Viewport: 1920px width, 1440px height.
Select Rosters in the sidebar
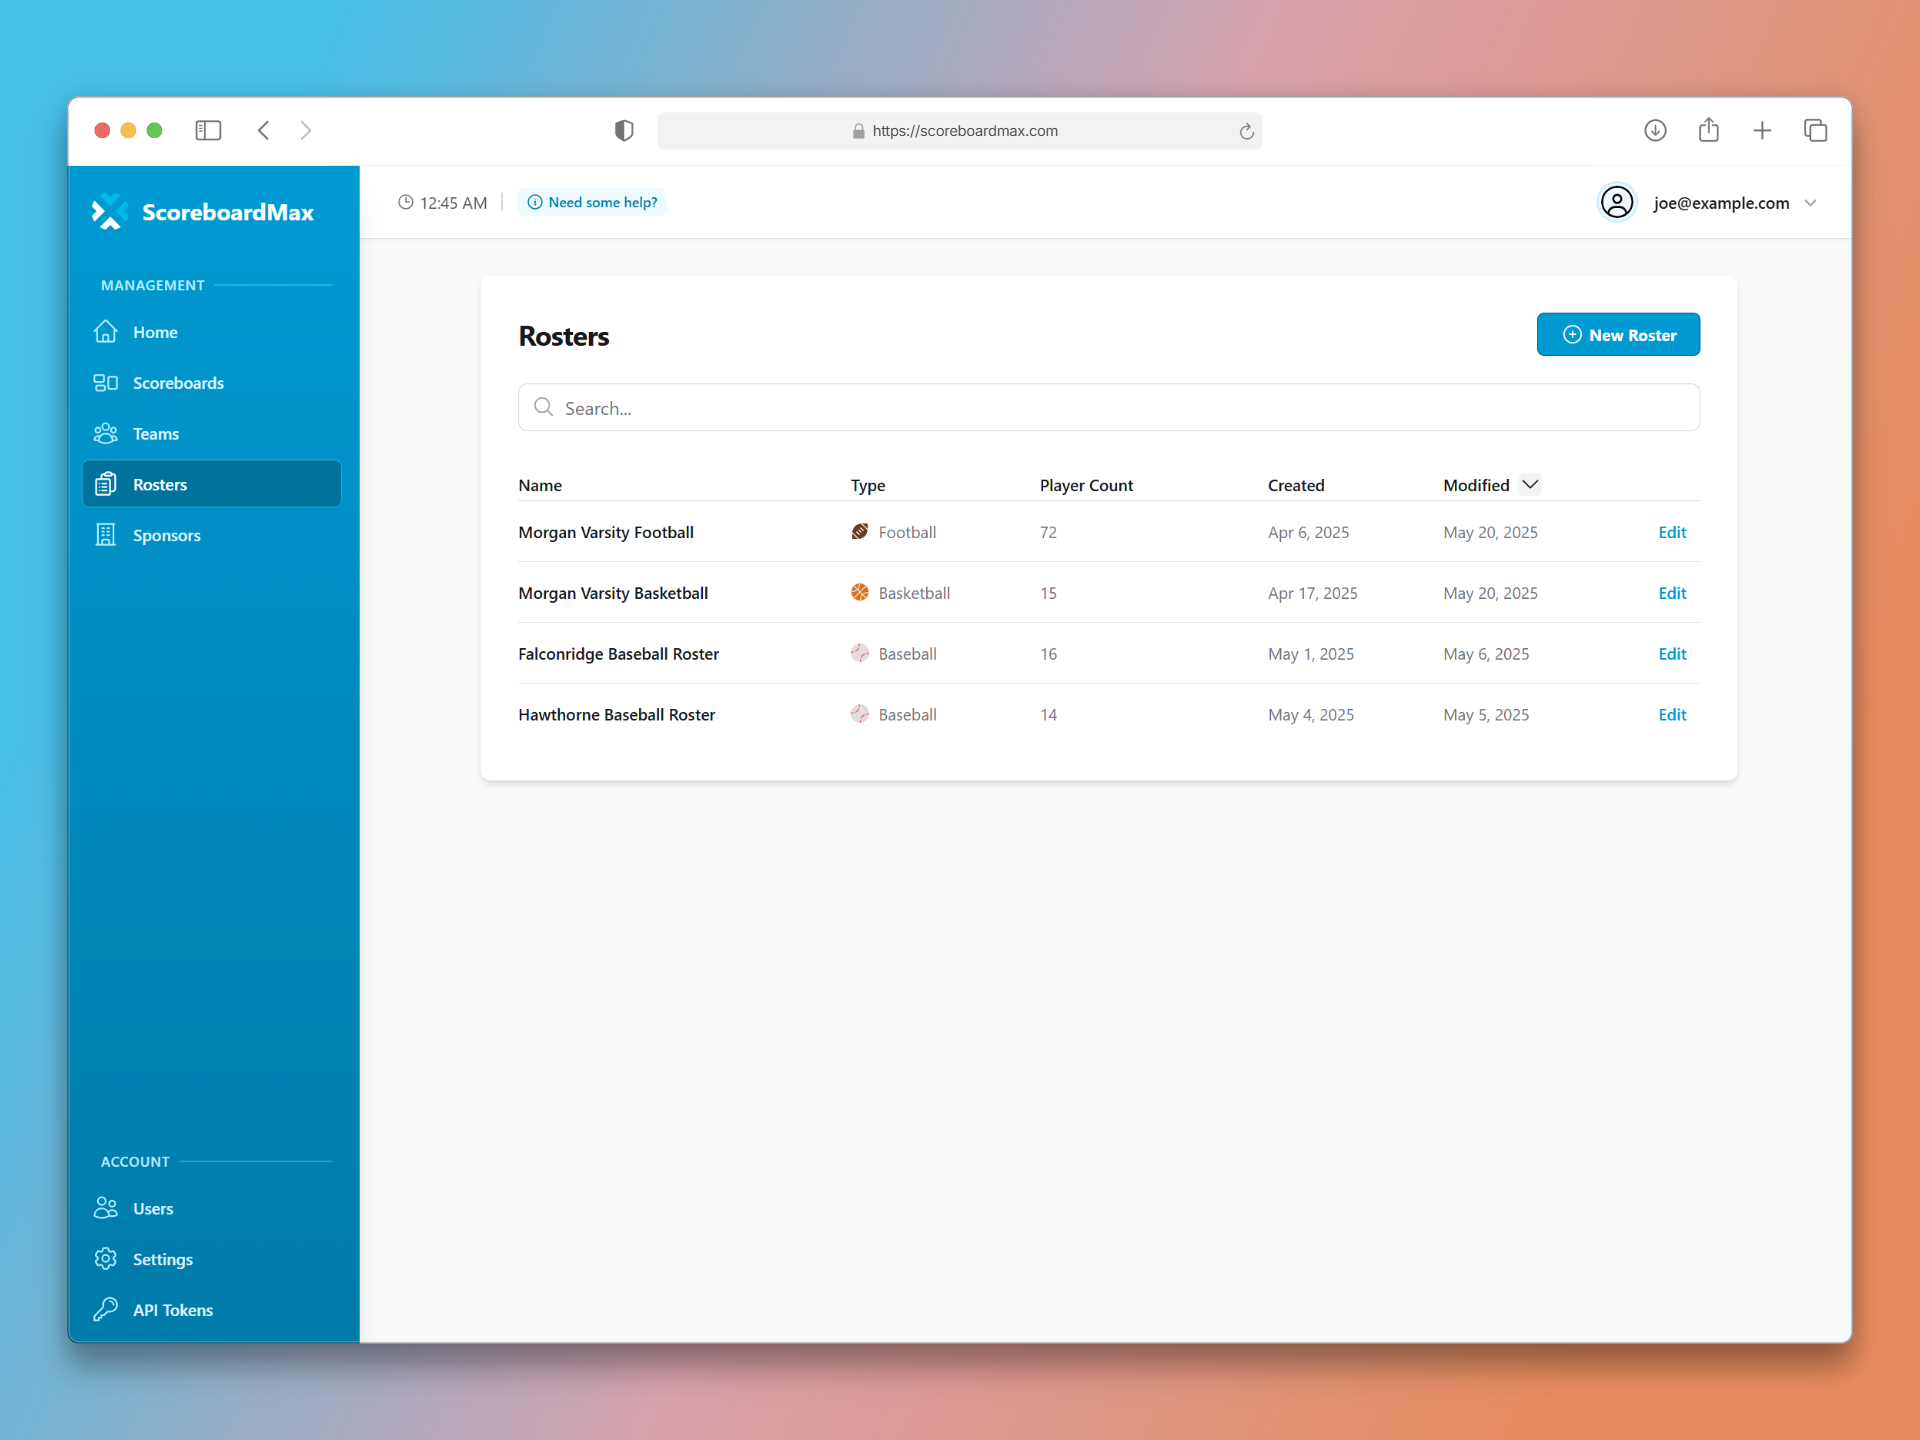[x=212, y=484]
